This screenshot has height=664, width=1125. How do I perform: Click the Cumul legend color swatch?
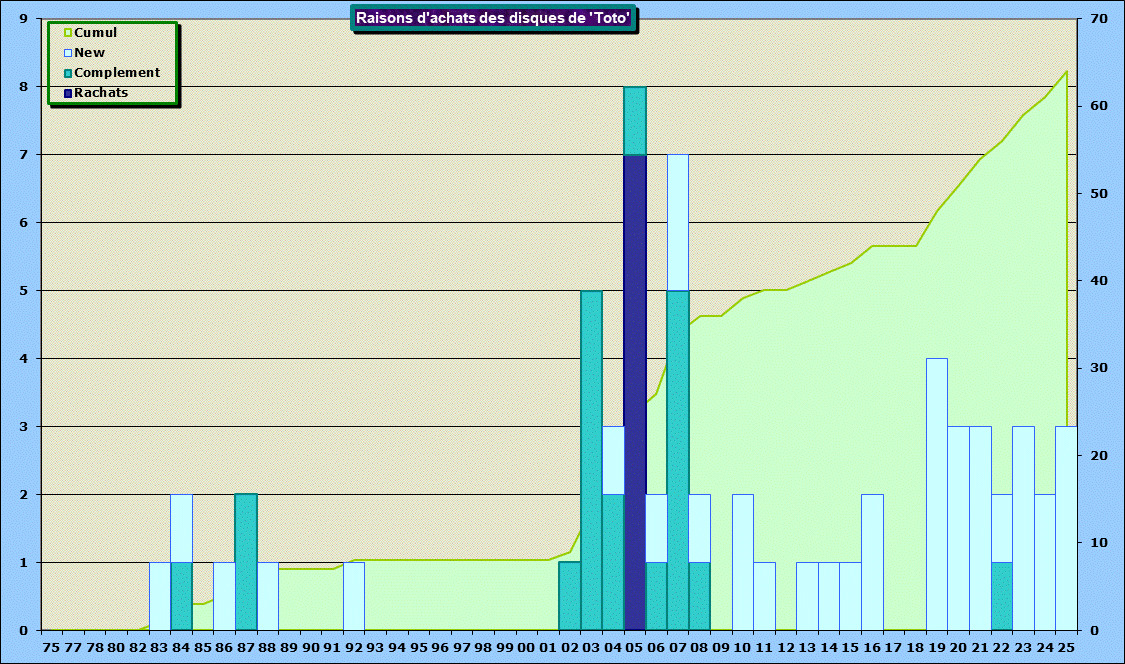coord(68,33)
